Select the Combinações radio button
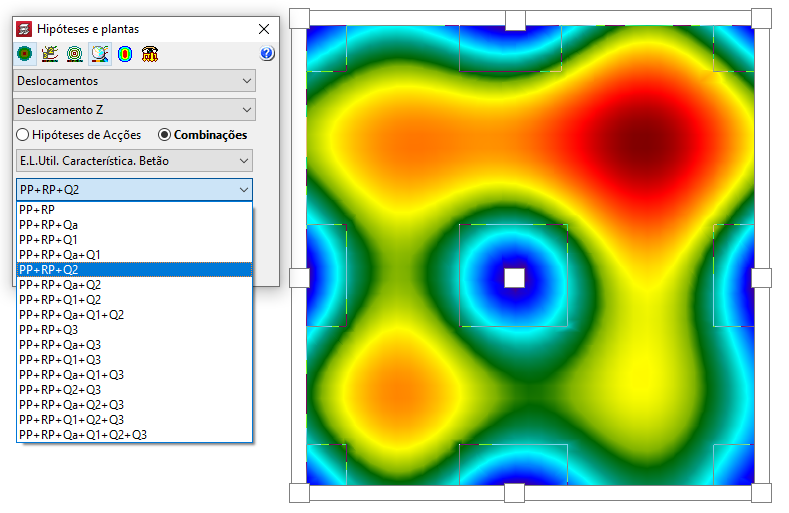 tap(164, 134)
